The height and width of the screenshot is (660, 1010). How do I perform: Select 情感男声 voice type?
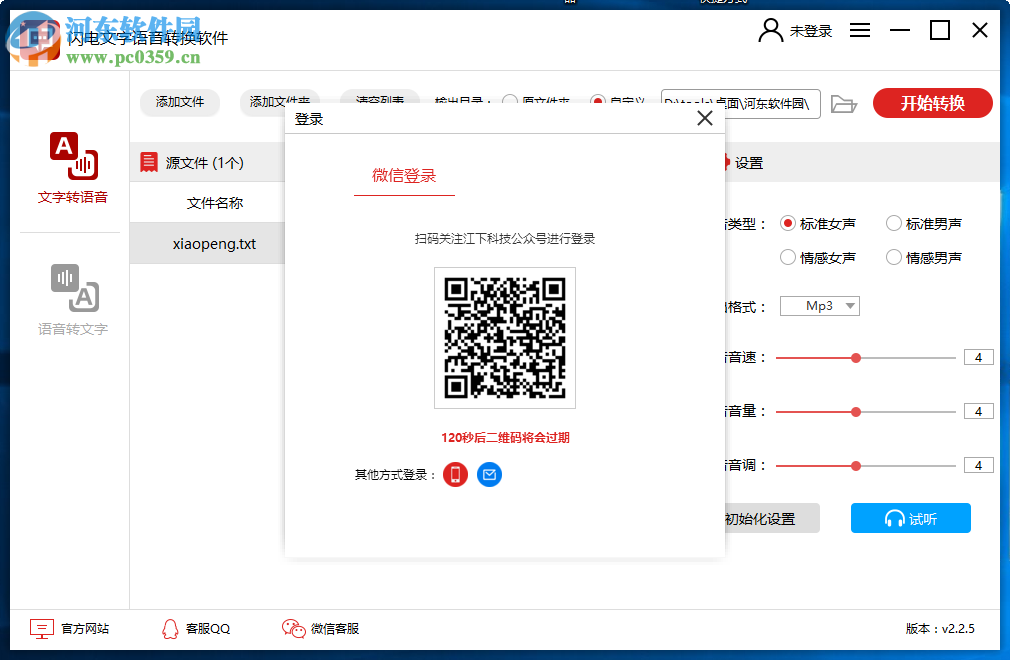(x=893, y=257)
